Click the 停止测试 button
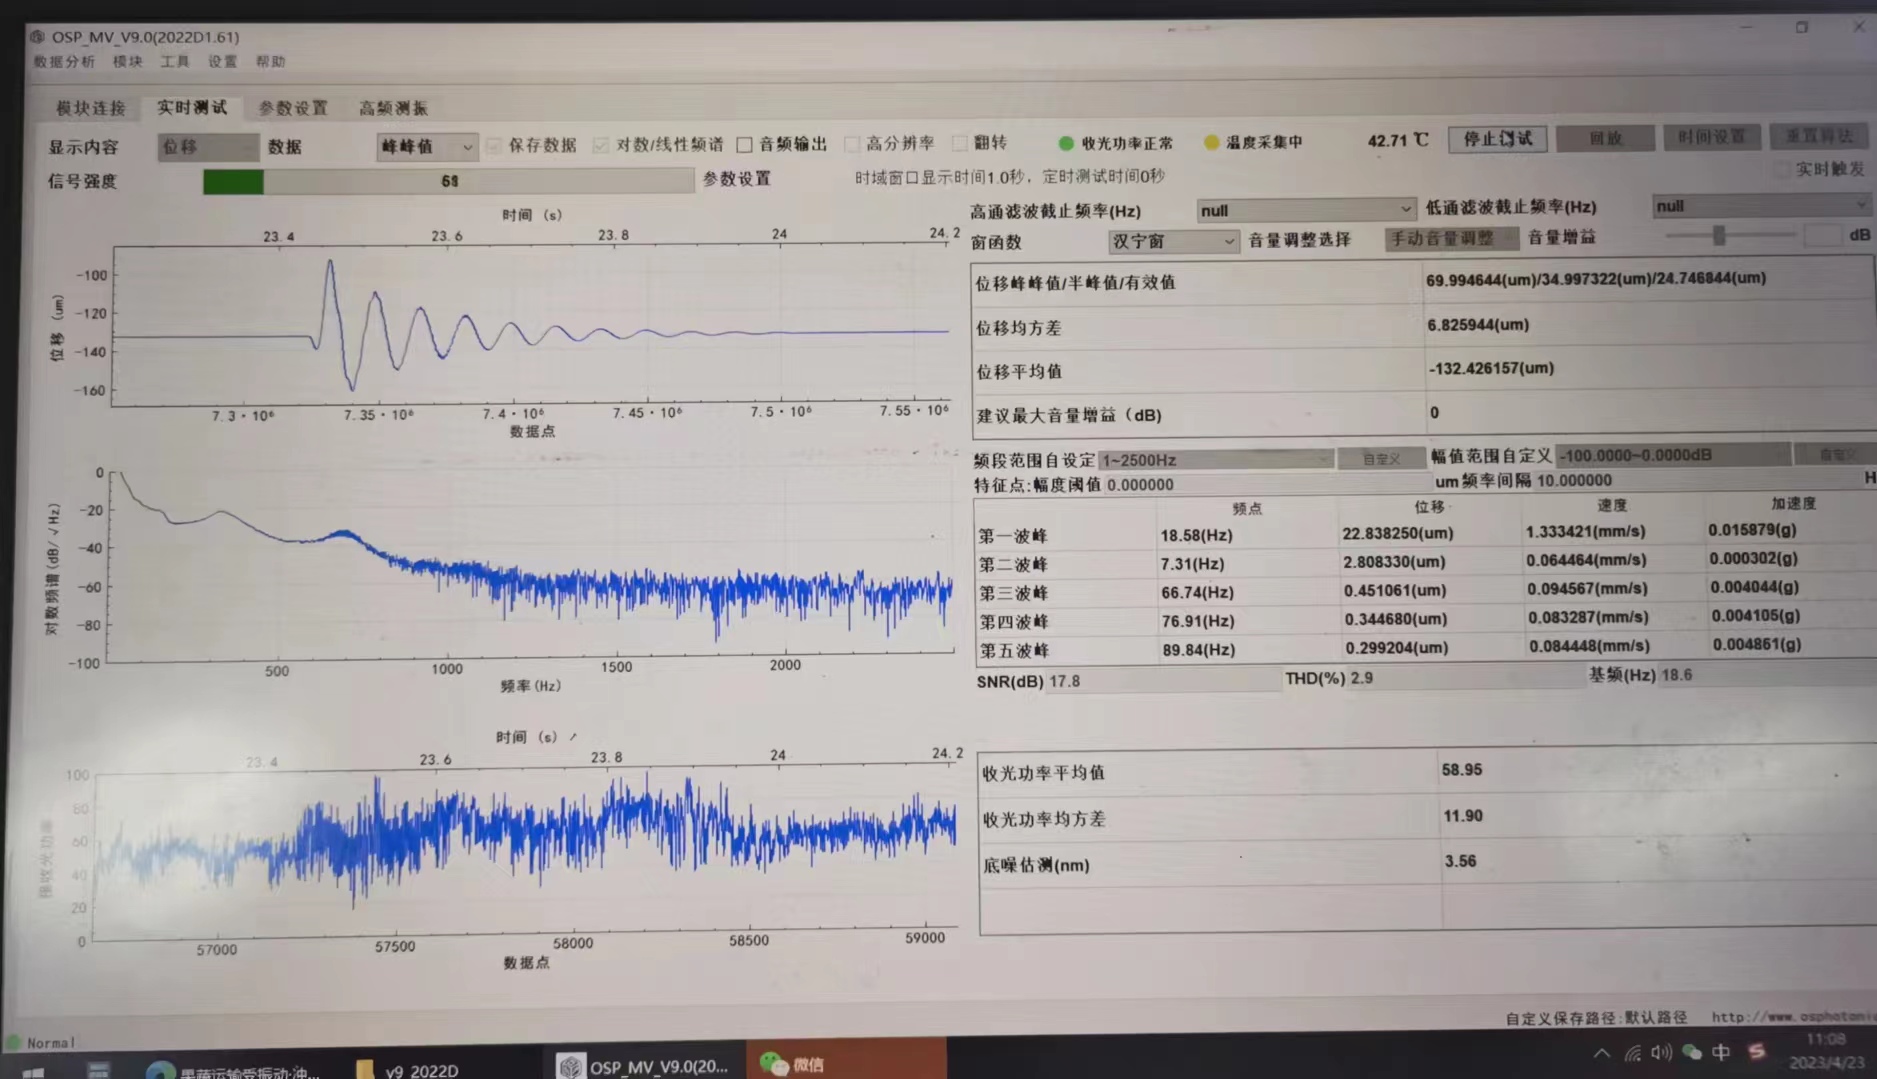Image resolution: width=1877 pixels, height=1079 pixels. click(x=1497, y=139)
